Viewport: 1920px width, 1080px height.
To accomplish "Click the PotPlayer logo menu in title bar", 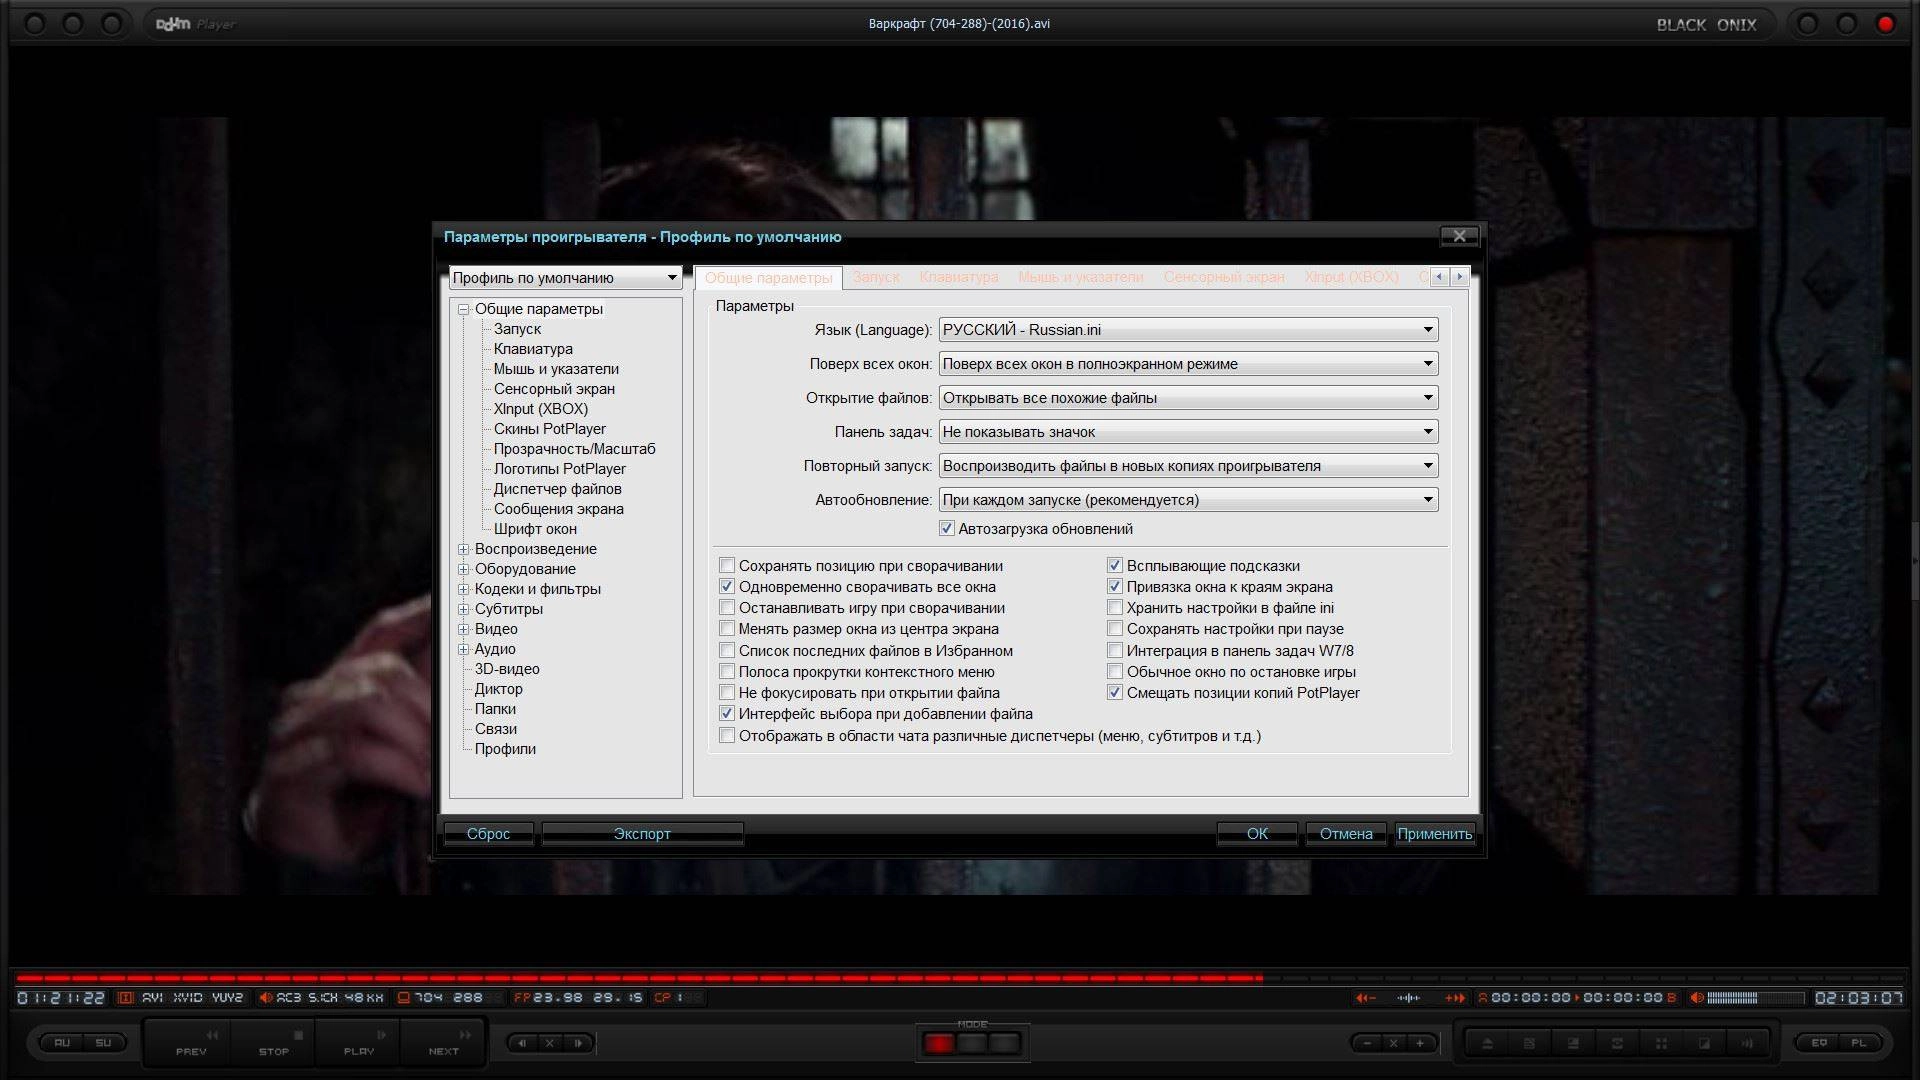I will [x=195, y=24].
